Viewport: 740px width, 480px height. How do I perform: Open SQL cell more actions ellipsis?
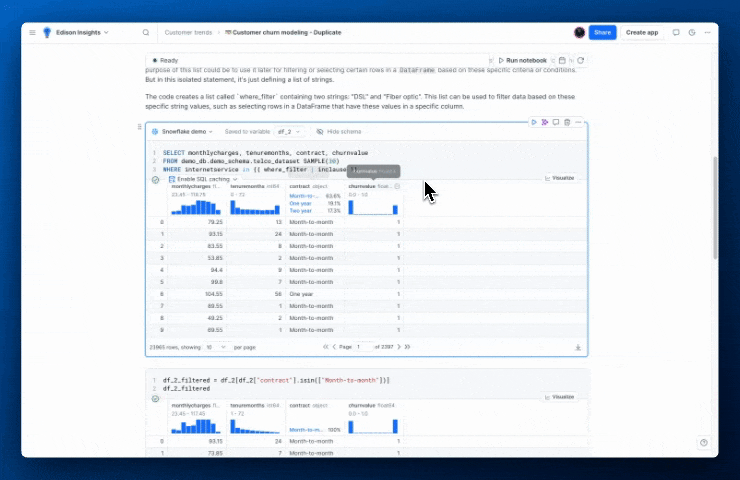click(578, 122)
